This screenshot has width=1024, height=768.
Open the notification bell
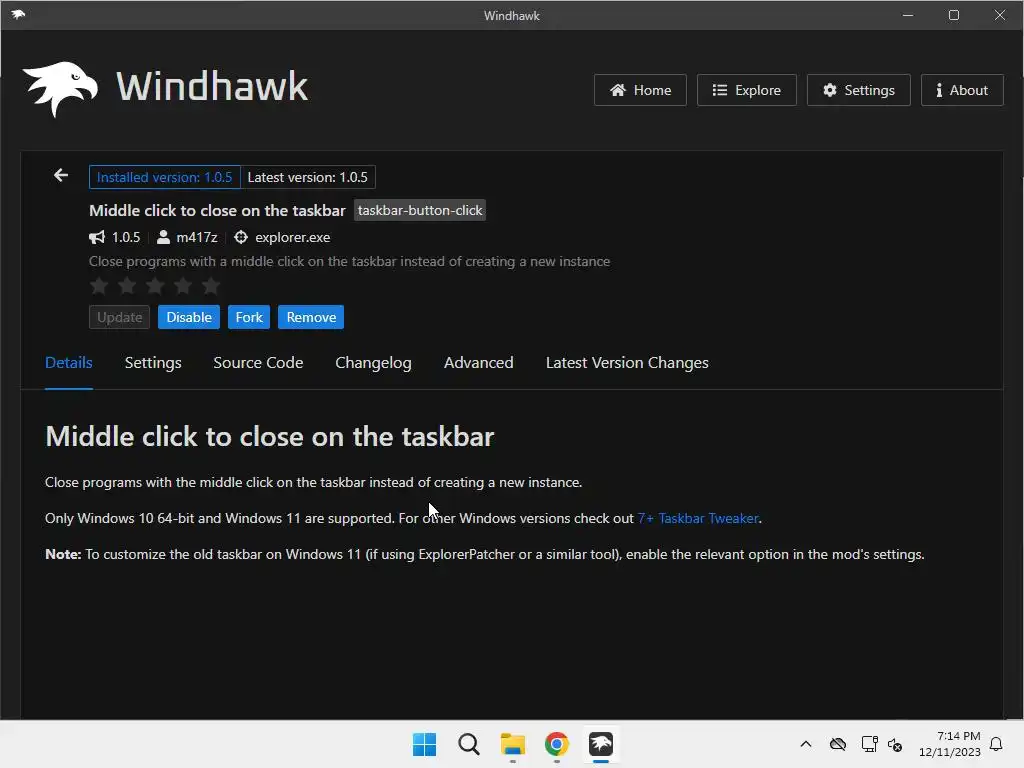coord(996,744)
